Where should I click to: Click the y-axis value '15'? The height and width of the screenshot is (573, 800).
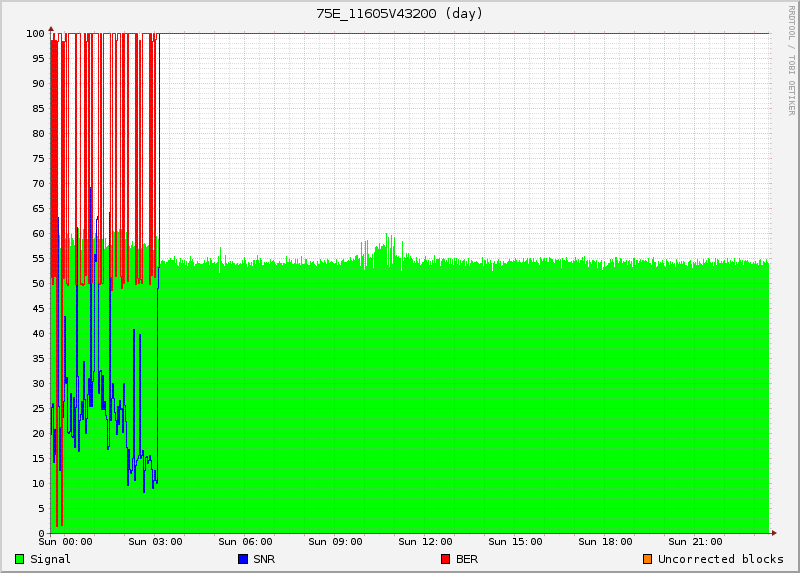click(x=38, y=459)
